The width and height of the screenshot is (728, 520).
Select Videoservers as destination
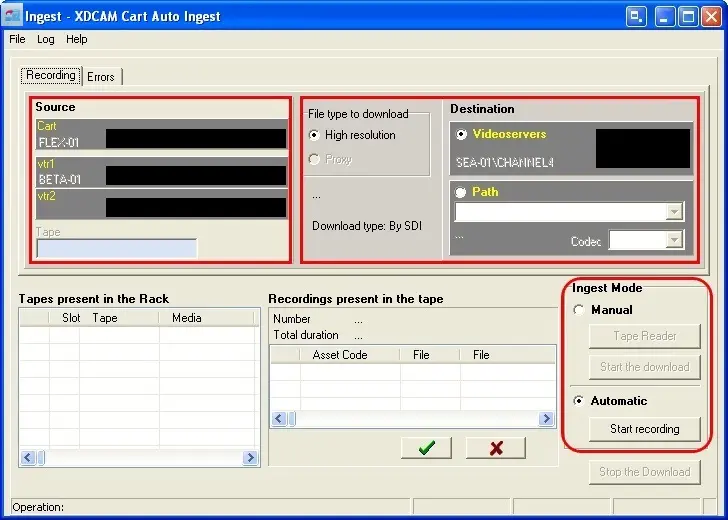click(x=461, y=134)
